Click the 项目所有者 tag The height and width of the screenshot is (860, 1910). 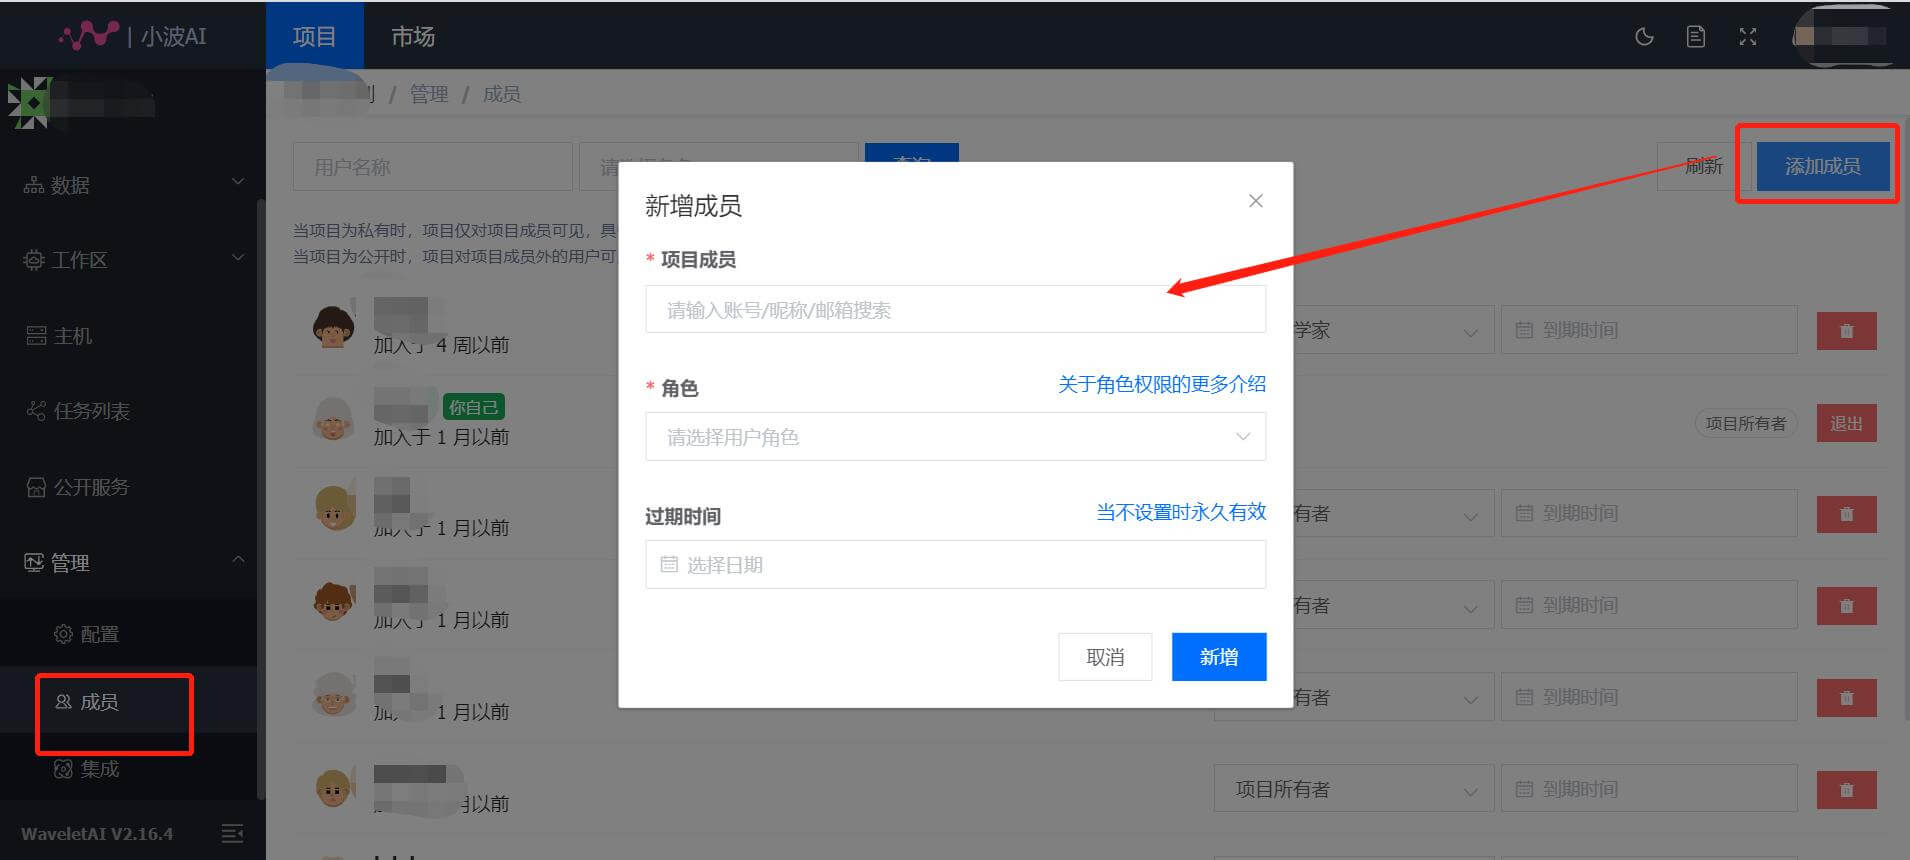pyautogui.click(x=1745, y=423)
